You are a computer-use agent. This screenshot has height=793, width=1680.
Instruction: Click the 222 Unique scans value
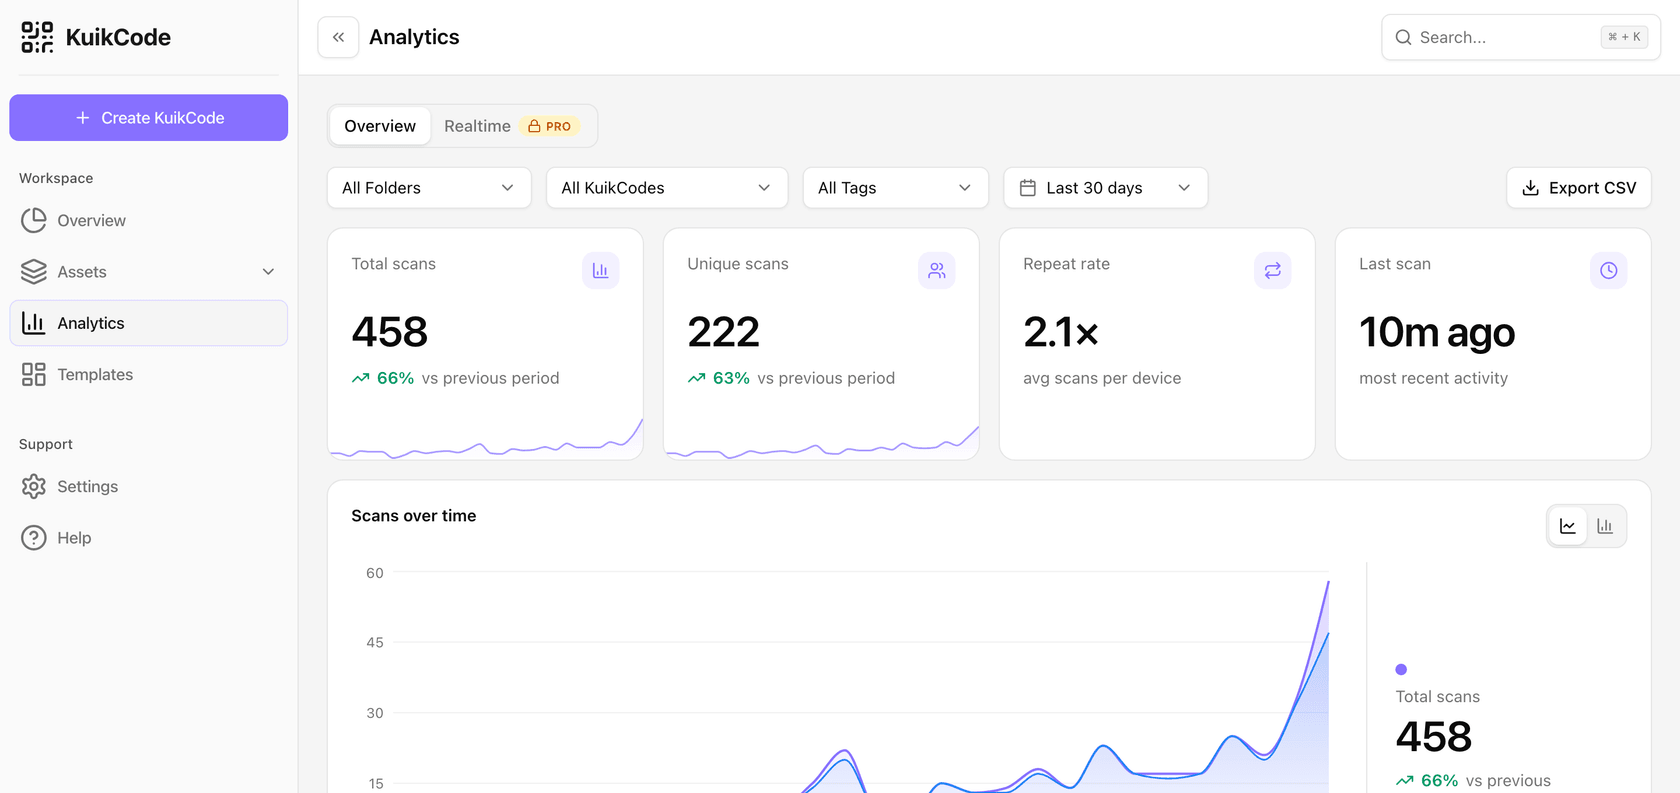724,332
